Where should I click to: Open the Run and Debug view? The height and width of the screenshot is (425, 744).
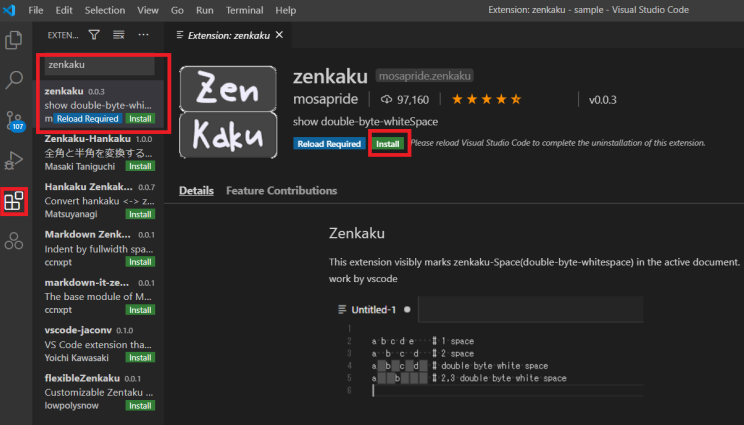13,160
